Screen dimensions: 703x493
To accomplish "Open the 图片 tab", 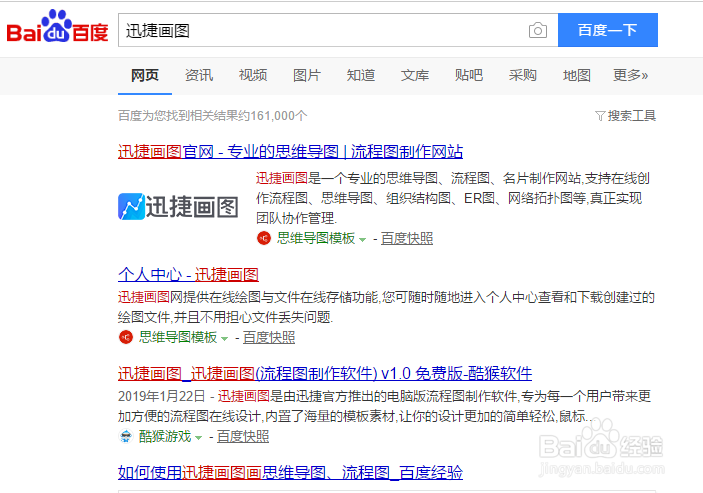I will (307, 75).
